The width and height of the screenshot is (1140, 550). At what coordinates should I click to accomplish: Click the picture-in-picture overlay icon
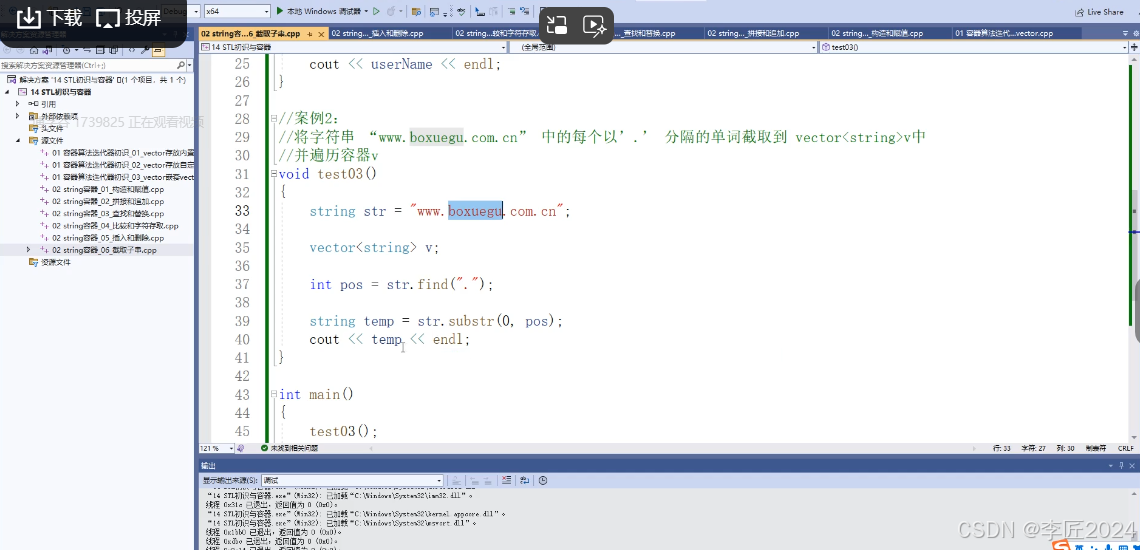point(557,25)
